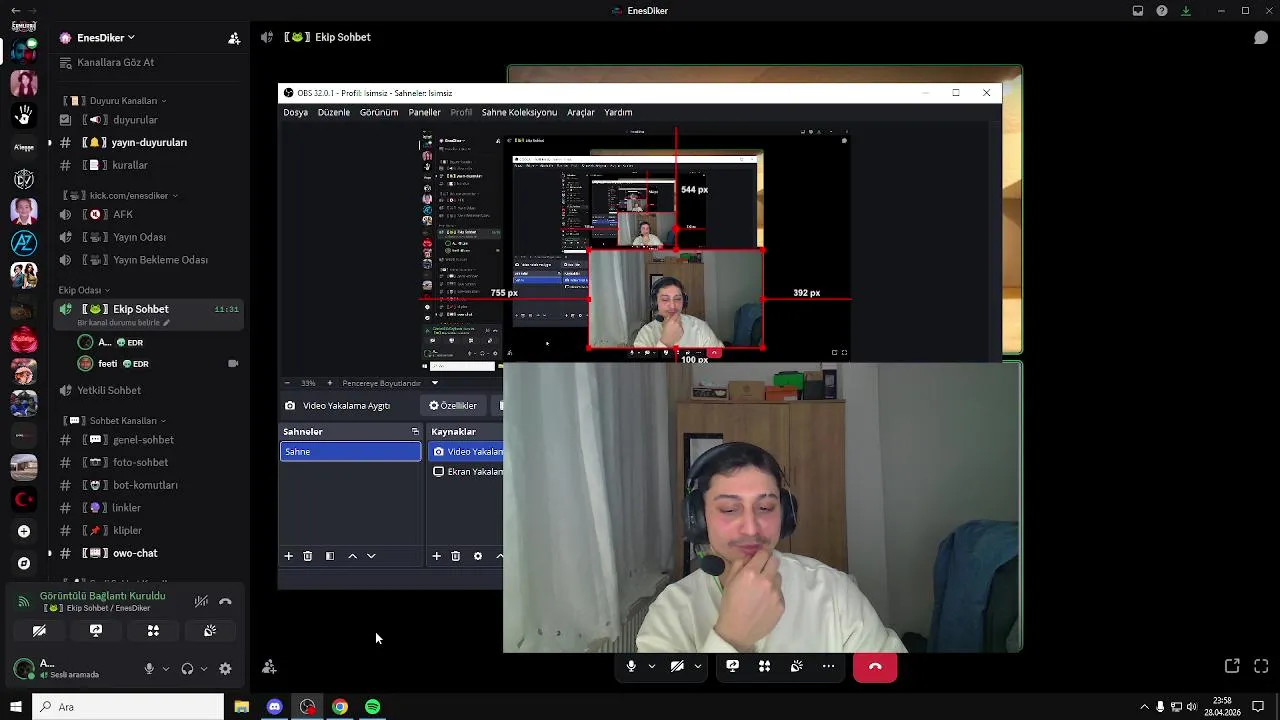Open microphone options arrow in call bar

652,666
